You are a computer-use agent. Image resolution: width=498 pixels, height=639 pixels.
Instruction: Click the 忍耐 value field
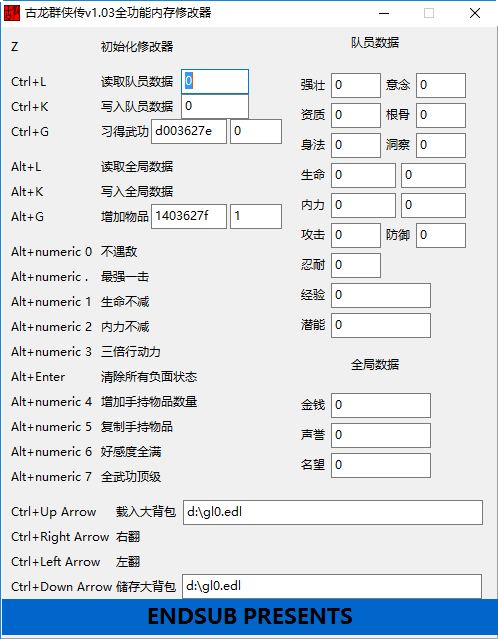[x=356, y=265]
